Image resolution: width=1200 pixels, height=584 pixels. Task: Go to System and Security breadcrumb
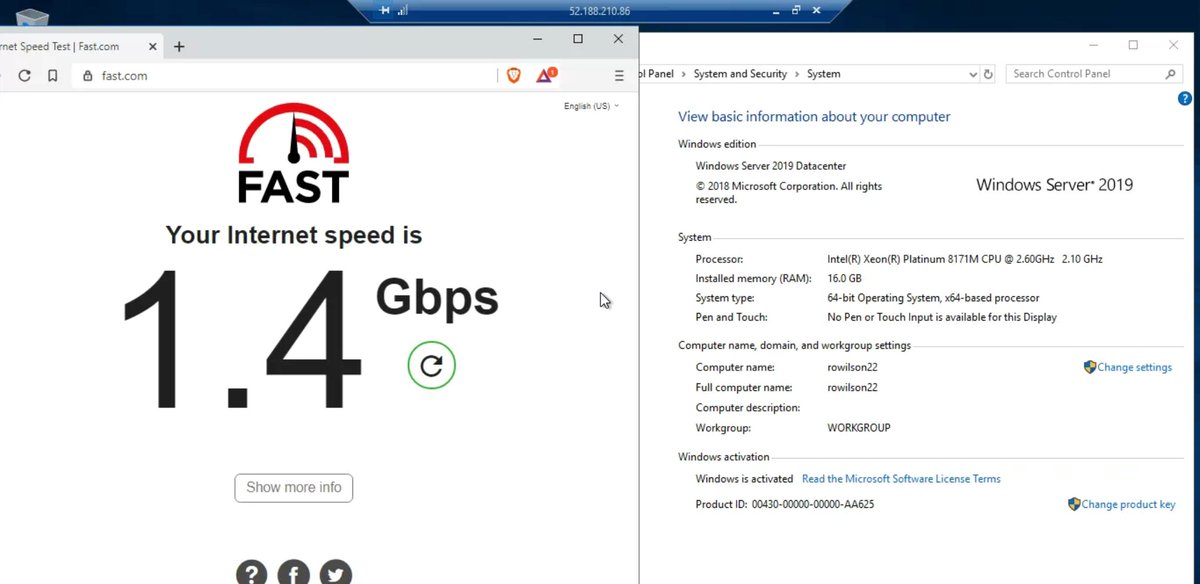(740, 74)
